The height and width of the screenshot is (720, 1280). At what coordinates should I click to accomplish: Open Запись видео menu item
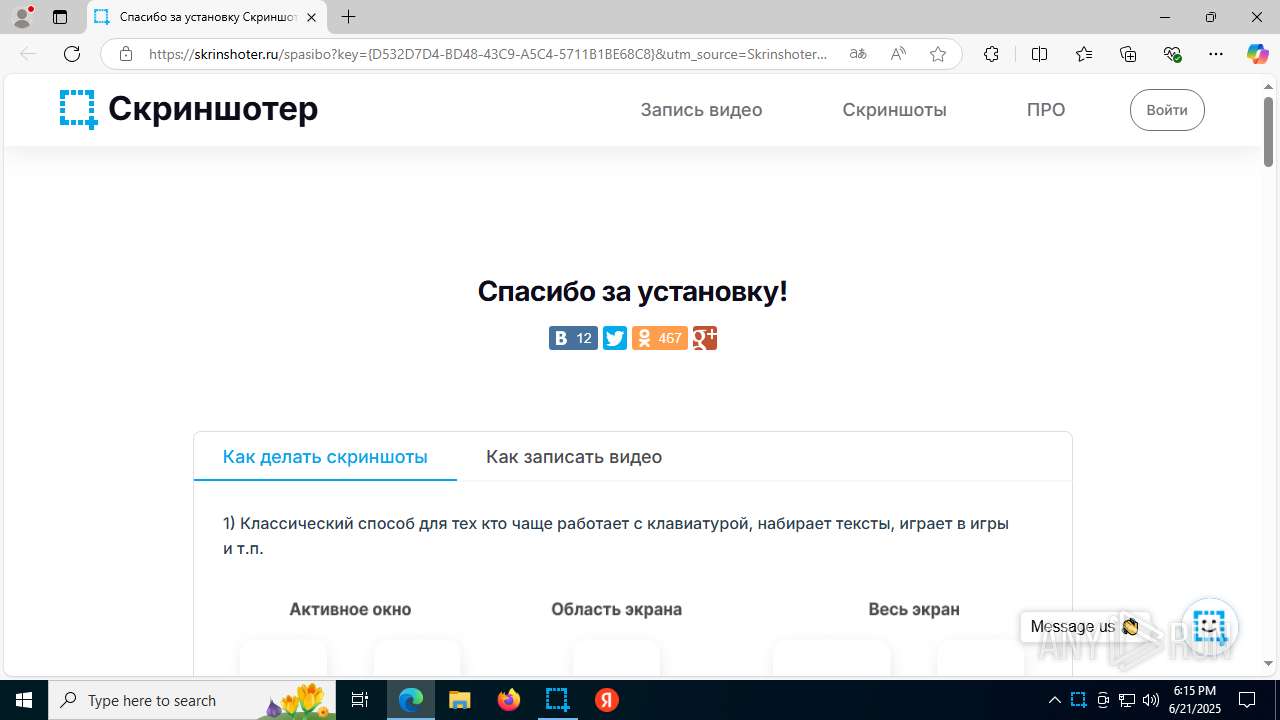tap(701, 110)
